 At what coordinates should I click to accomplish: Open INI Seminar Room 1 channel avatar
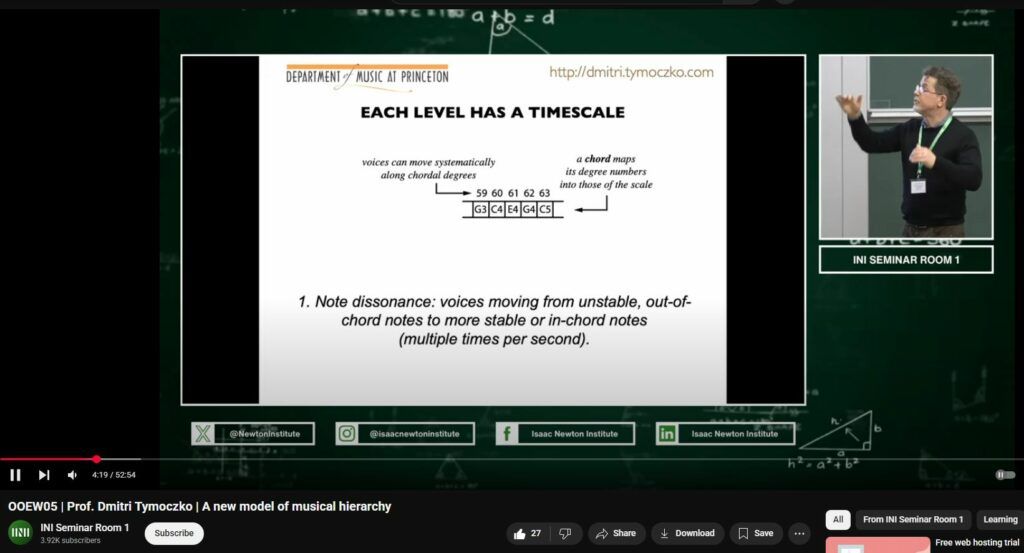(20, 533)
